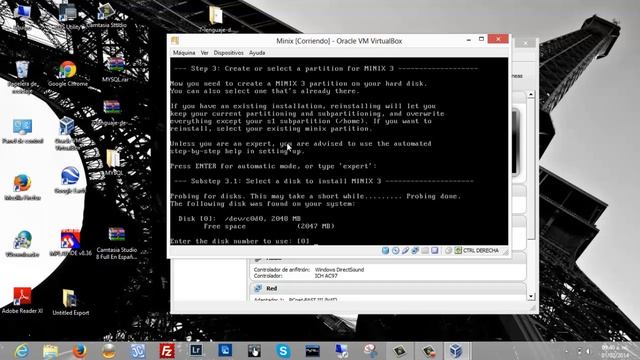Select the MYSQL folder on desktop
640x360 pixels.
coord(113,162)
